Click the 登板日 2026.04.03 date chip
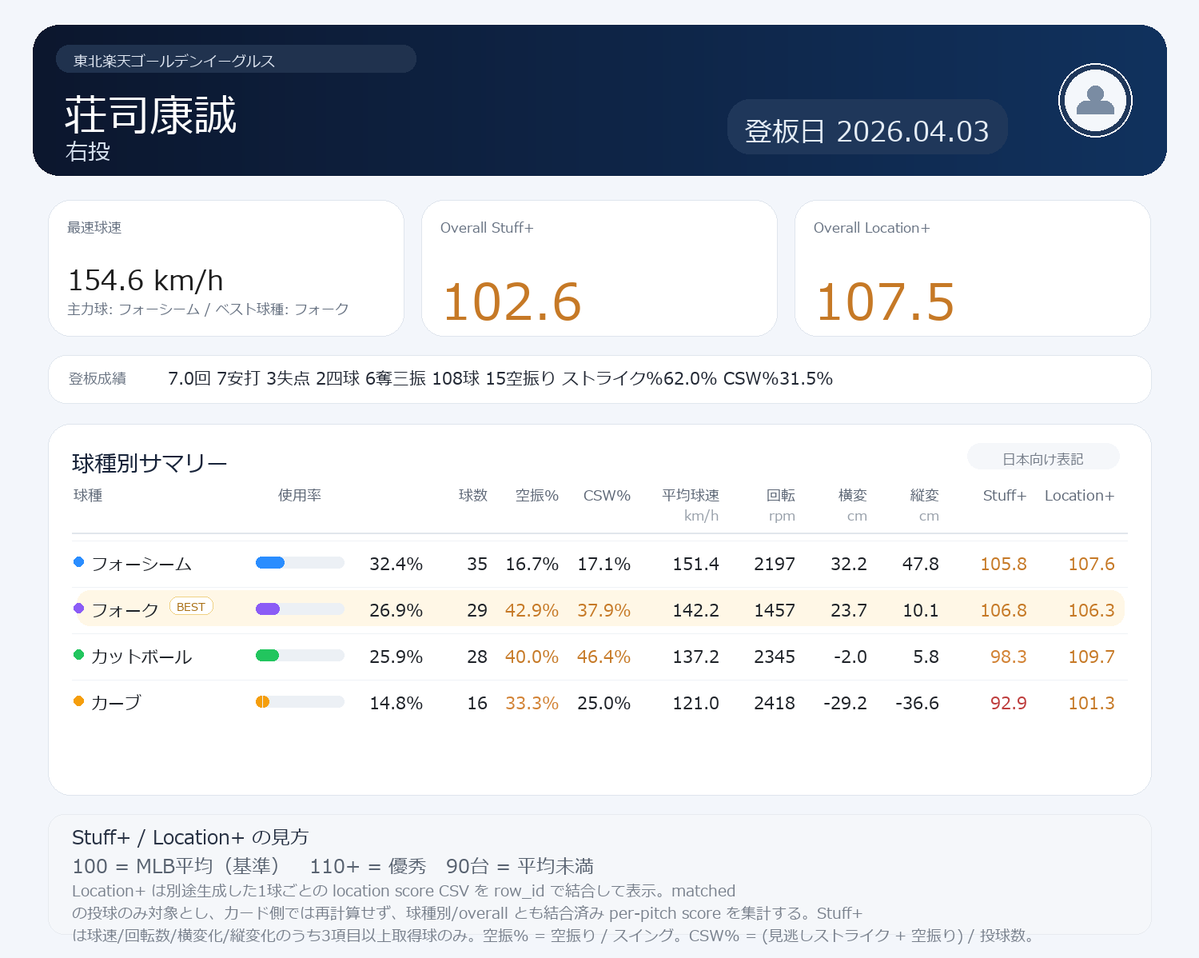This screenshot has width=1199, height=958. click(866, 128)
